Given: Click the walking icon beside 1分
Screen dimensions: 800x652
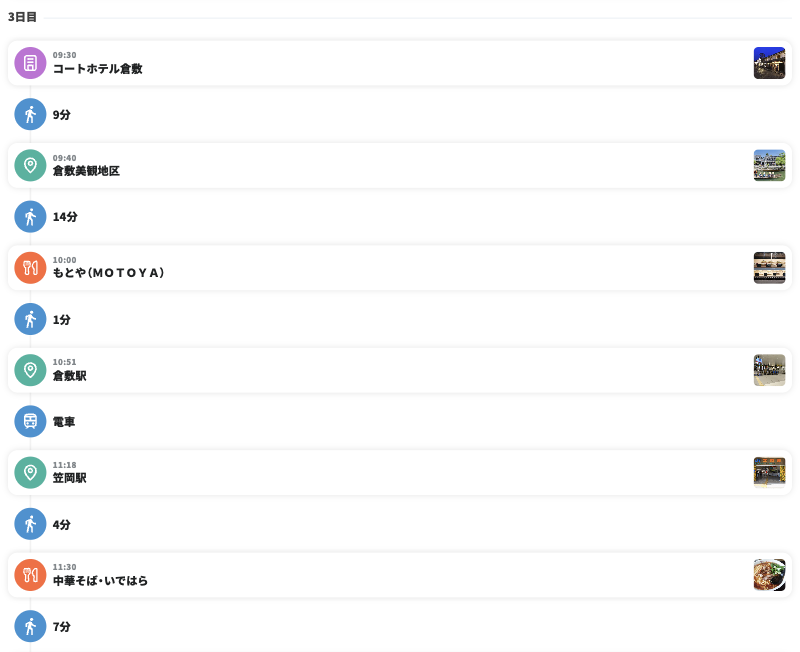Looking at the screenshot, I should 30,319.
